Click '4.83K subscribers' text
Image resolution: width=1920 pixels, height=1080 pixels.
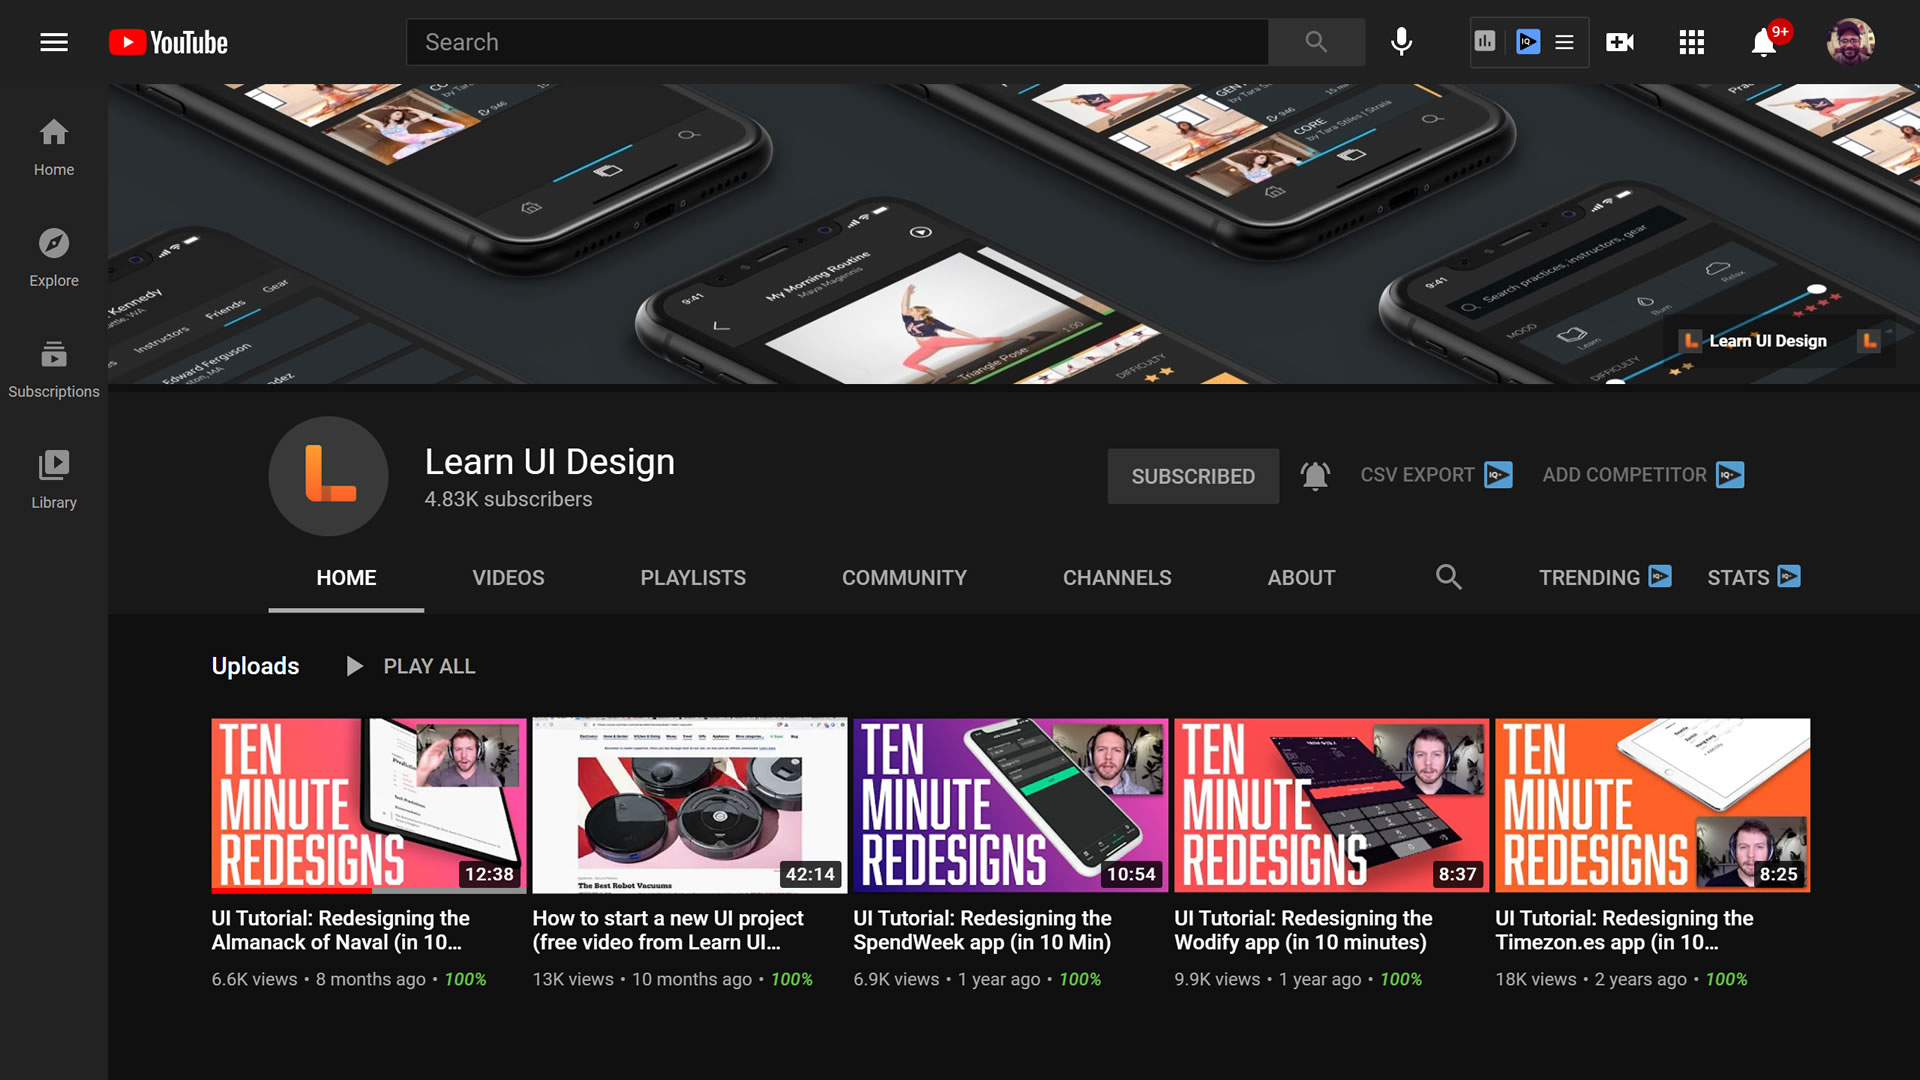coord(508,499)
